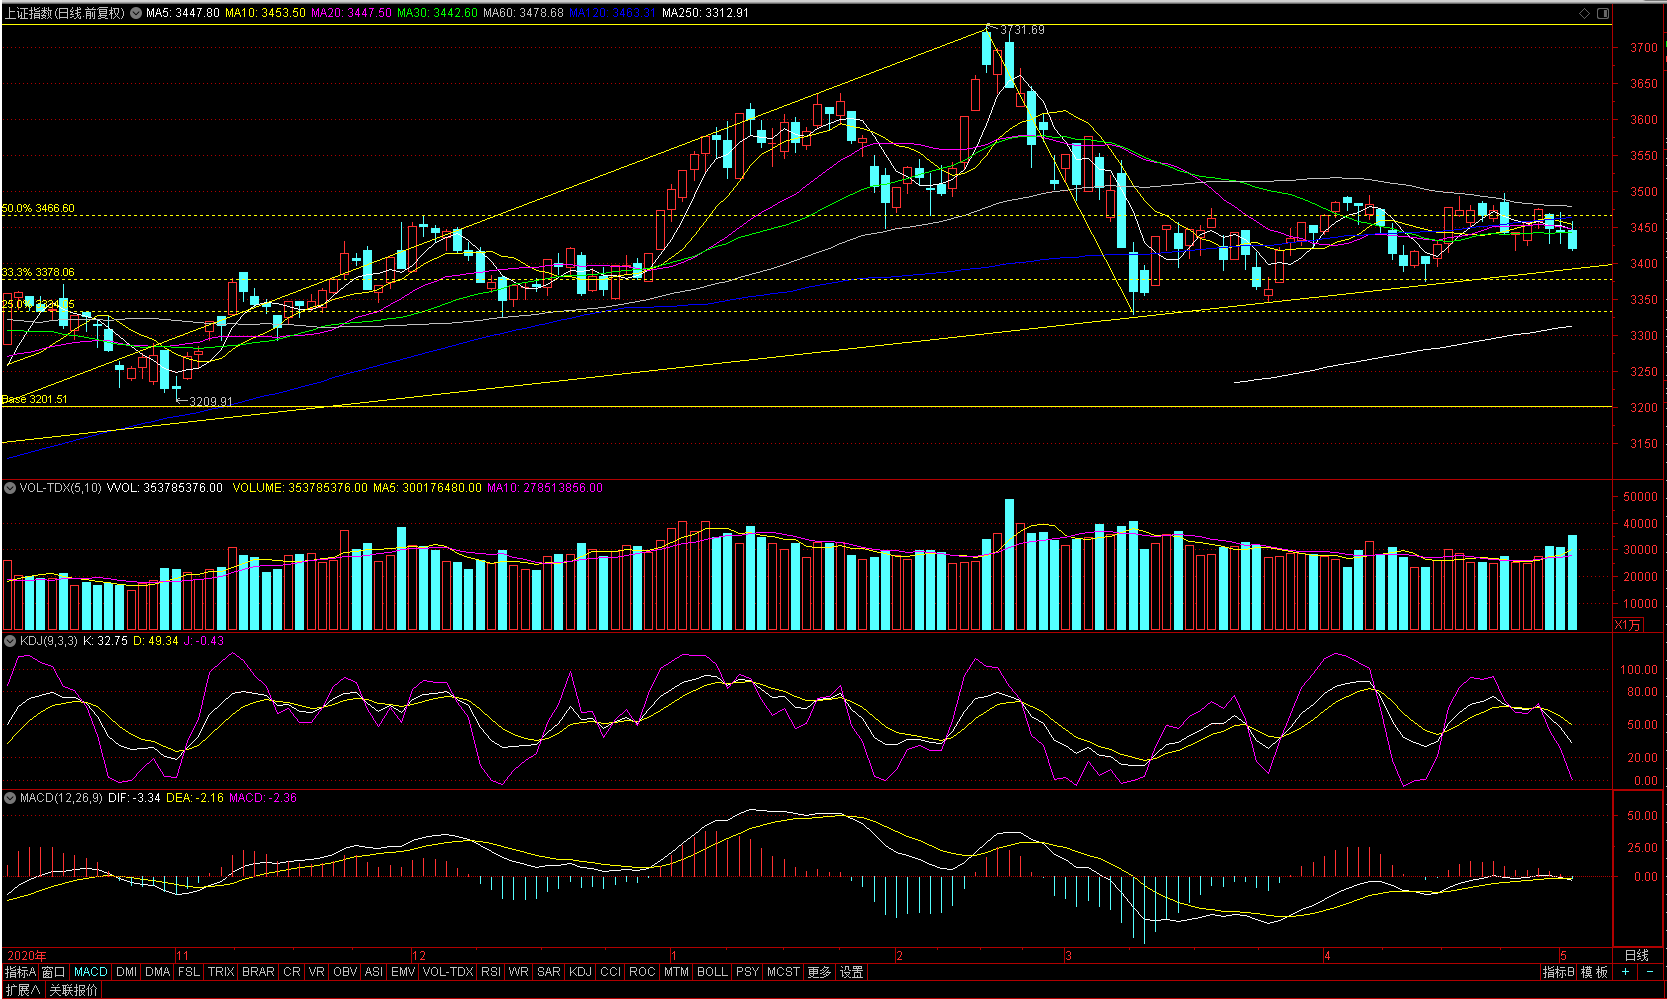Show the BOLL indicator
This screenshot has height=999, width=1667.
point(712,972)
